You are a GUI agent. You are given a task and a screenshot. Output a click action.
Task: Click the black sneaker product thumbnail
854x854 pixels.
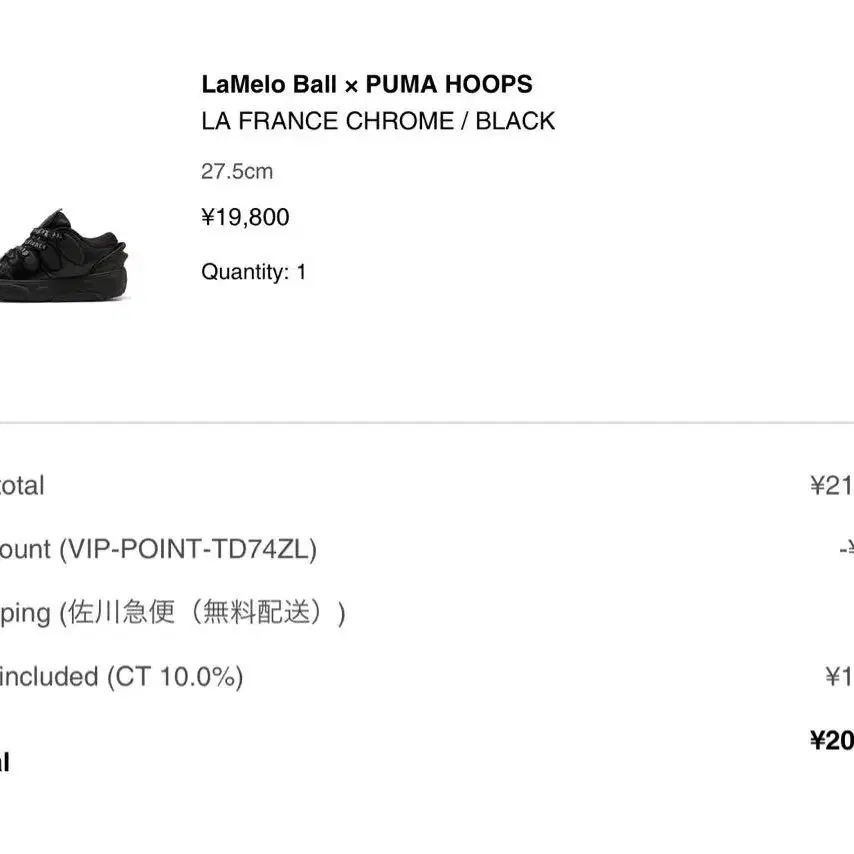tap(64, 256)
